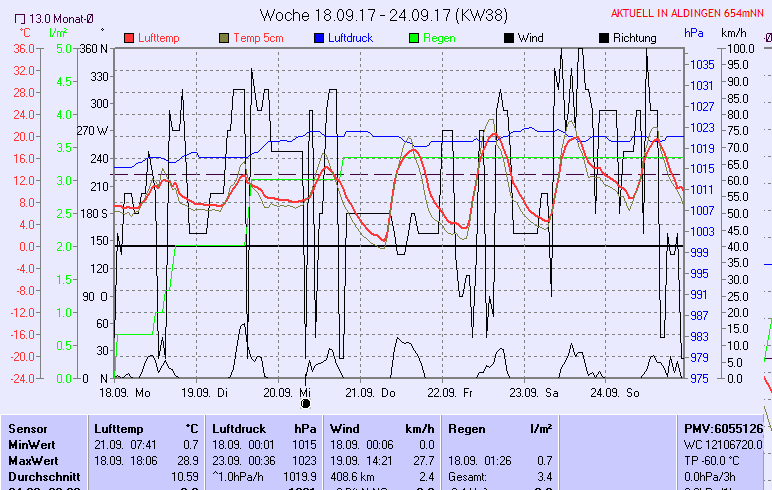This screenshot has height=490, width=772.
Task: Click the PMV:6055126 panel header
Action: coord(723,428)
